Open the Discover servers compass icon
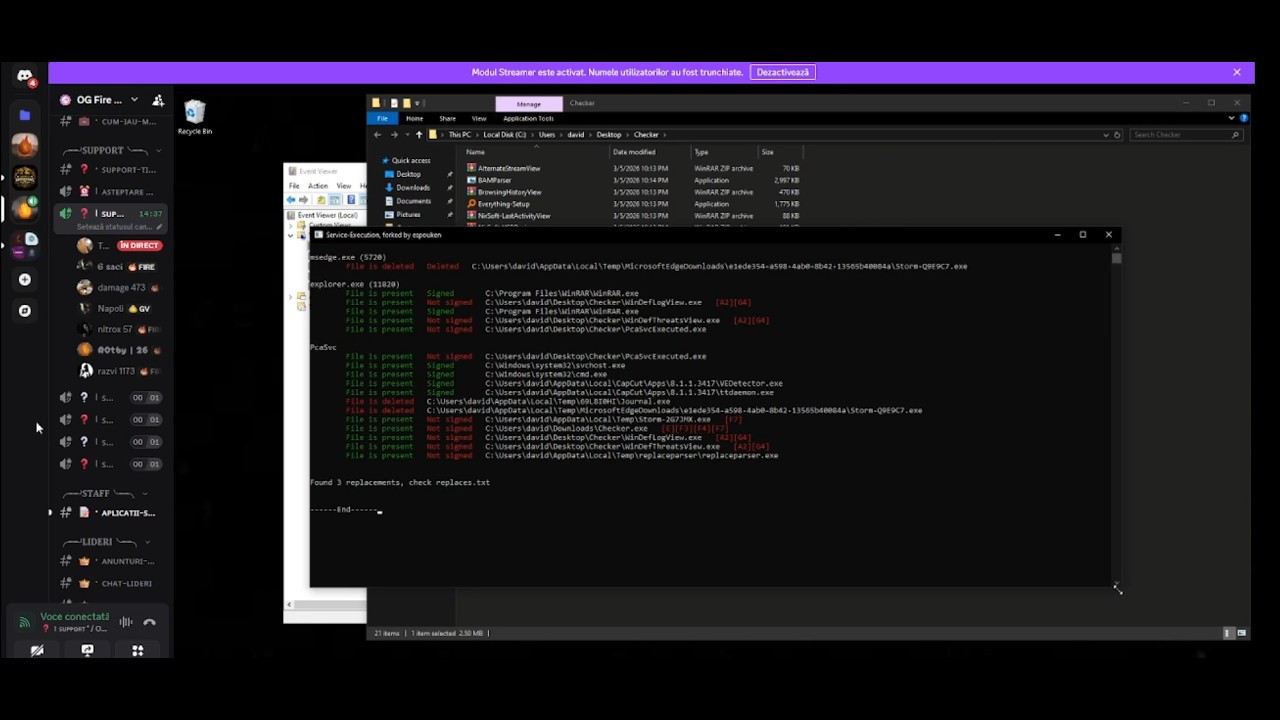Screen dimensions: 1280x720 click(x=25, y=311)
